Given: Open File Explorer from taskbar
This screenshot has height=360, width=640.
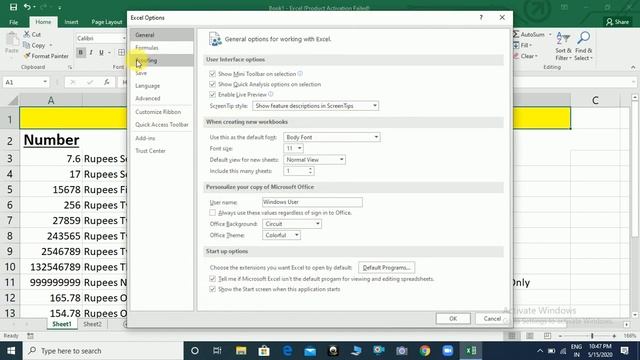Looking at the screenshot, I should coord(241,351).
